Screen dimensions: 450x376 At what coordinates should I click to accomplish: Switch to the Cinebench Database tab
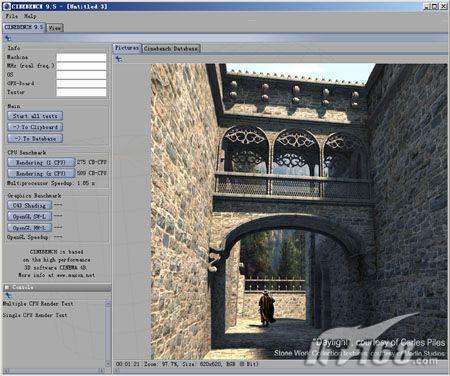[171, 49]
